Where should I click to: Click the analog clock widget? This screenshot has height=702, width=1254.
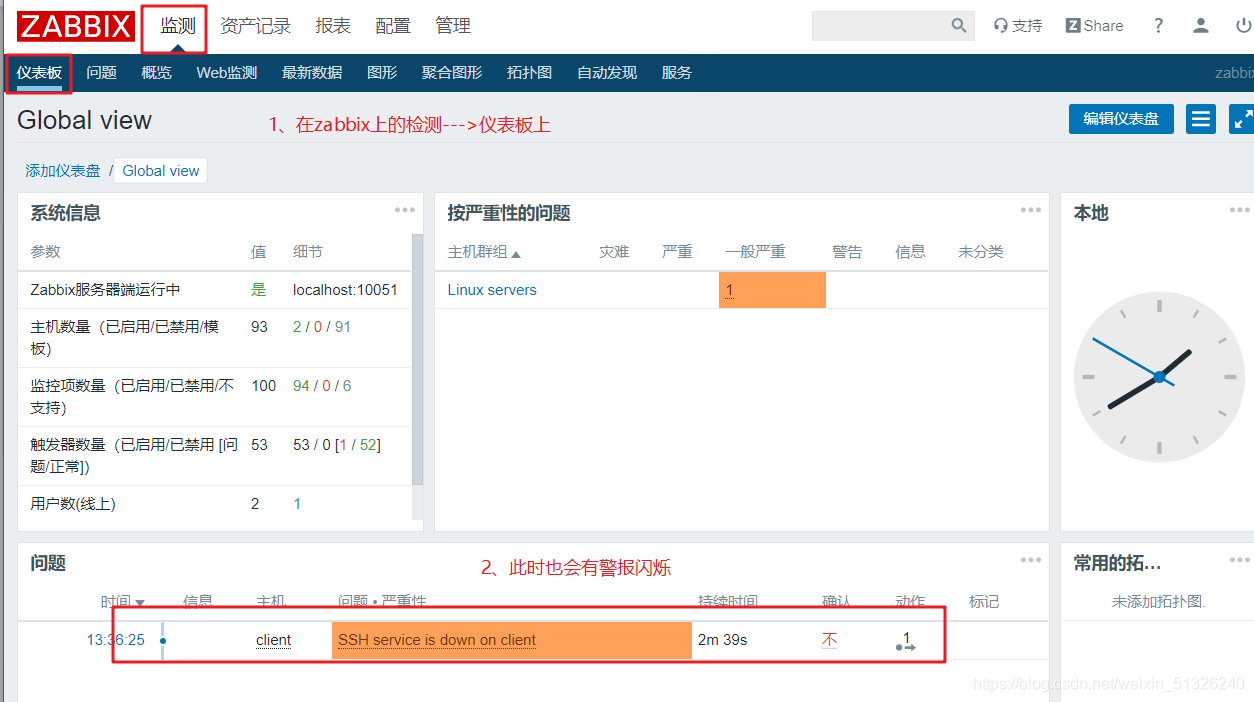tap(1159, 377)
